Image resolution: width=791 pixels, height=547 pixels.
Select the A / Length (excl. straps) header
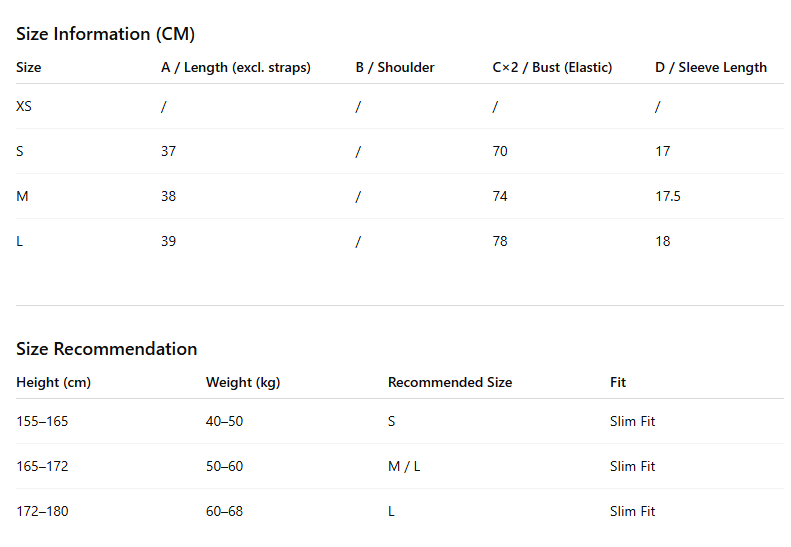(236, 67)
